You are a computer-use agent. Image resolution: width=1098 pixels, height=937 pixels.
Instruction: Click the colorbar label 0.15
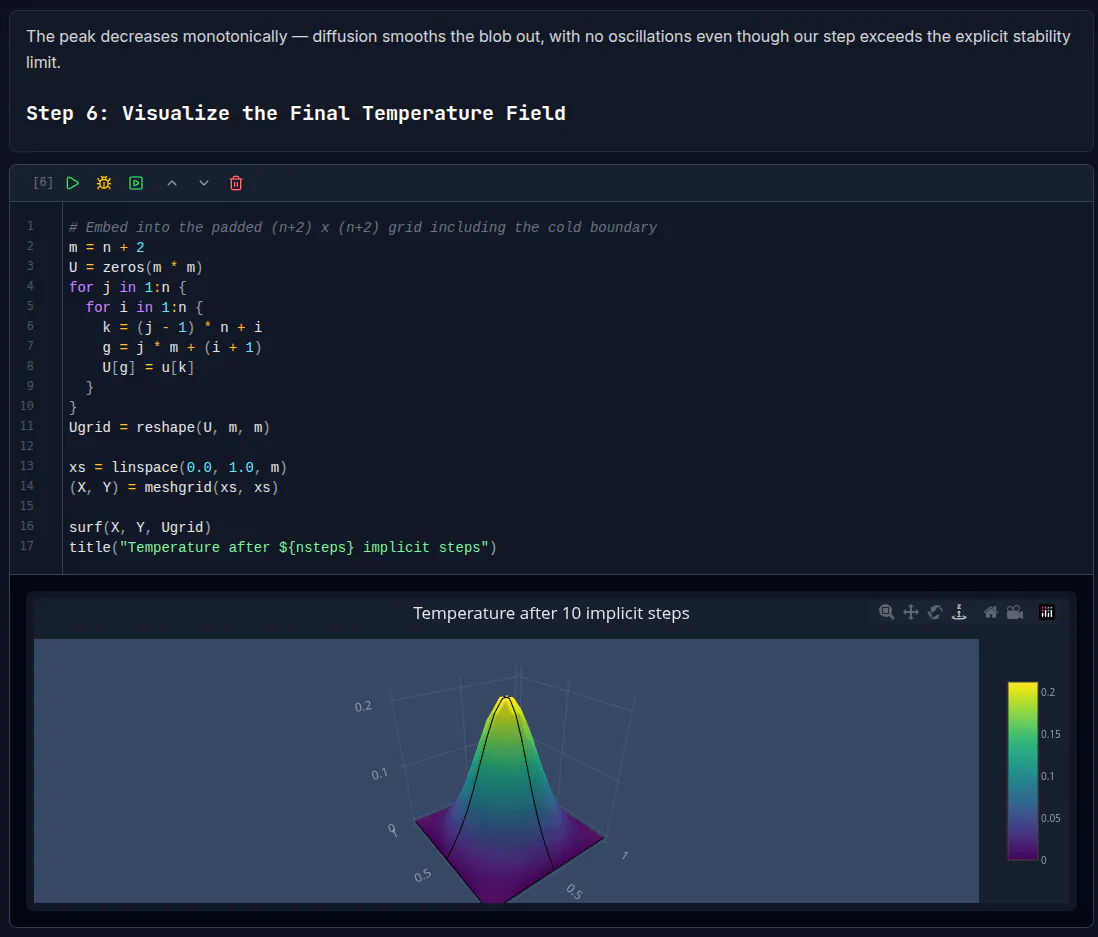click(1050, 734)
